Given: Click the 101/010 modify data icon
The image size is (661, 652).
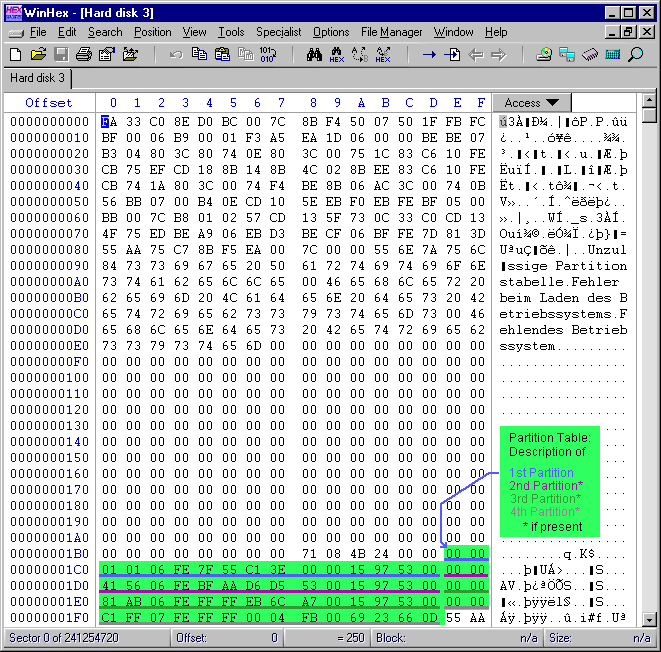Looking at the screenshot, I should click(x=268, y=55).
